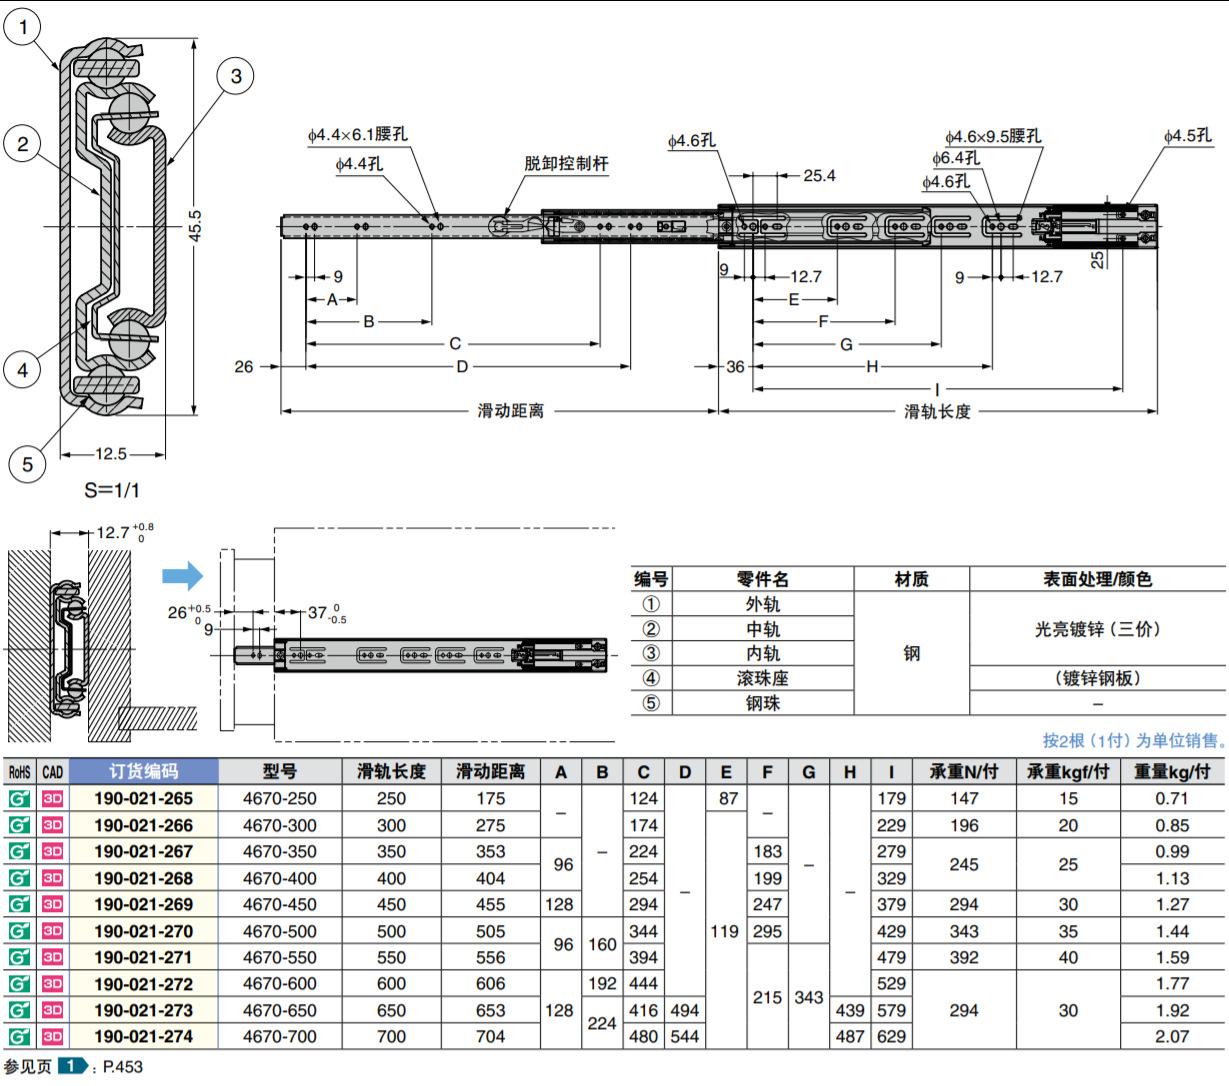Screen dimensions: 1229x1086
Task: Open 3D CAD data for 190-021-269
Action: coord(52,905)
